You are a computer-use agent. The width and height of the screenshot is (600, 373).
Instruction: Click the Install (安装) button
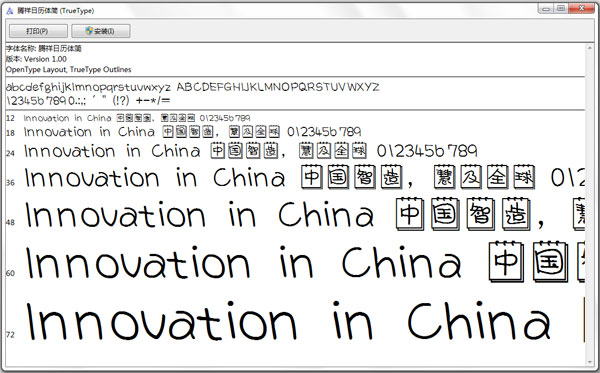pyautogui.click(x=101, y=31)
